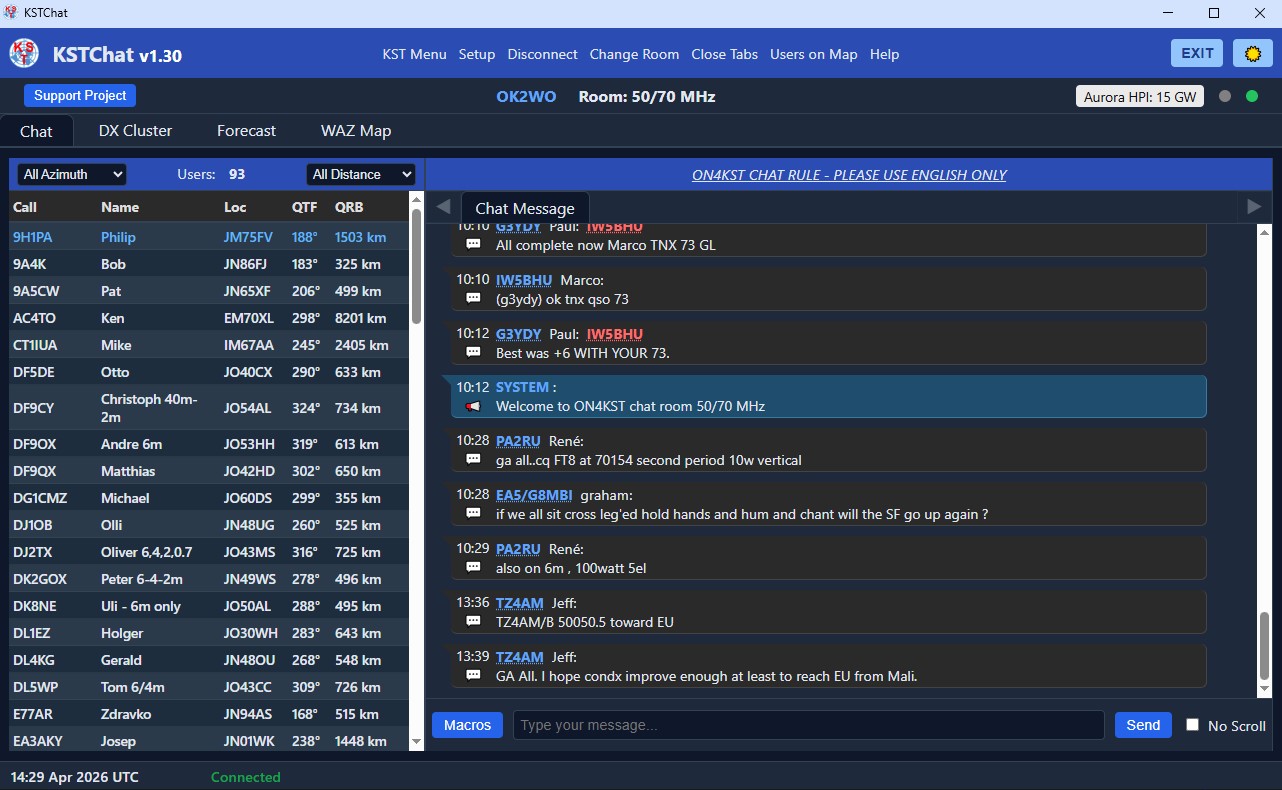1282x790 pixels.
Task: Click the left arrow beside Chat Message tab
Action: coord(444,207)
